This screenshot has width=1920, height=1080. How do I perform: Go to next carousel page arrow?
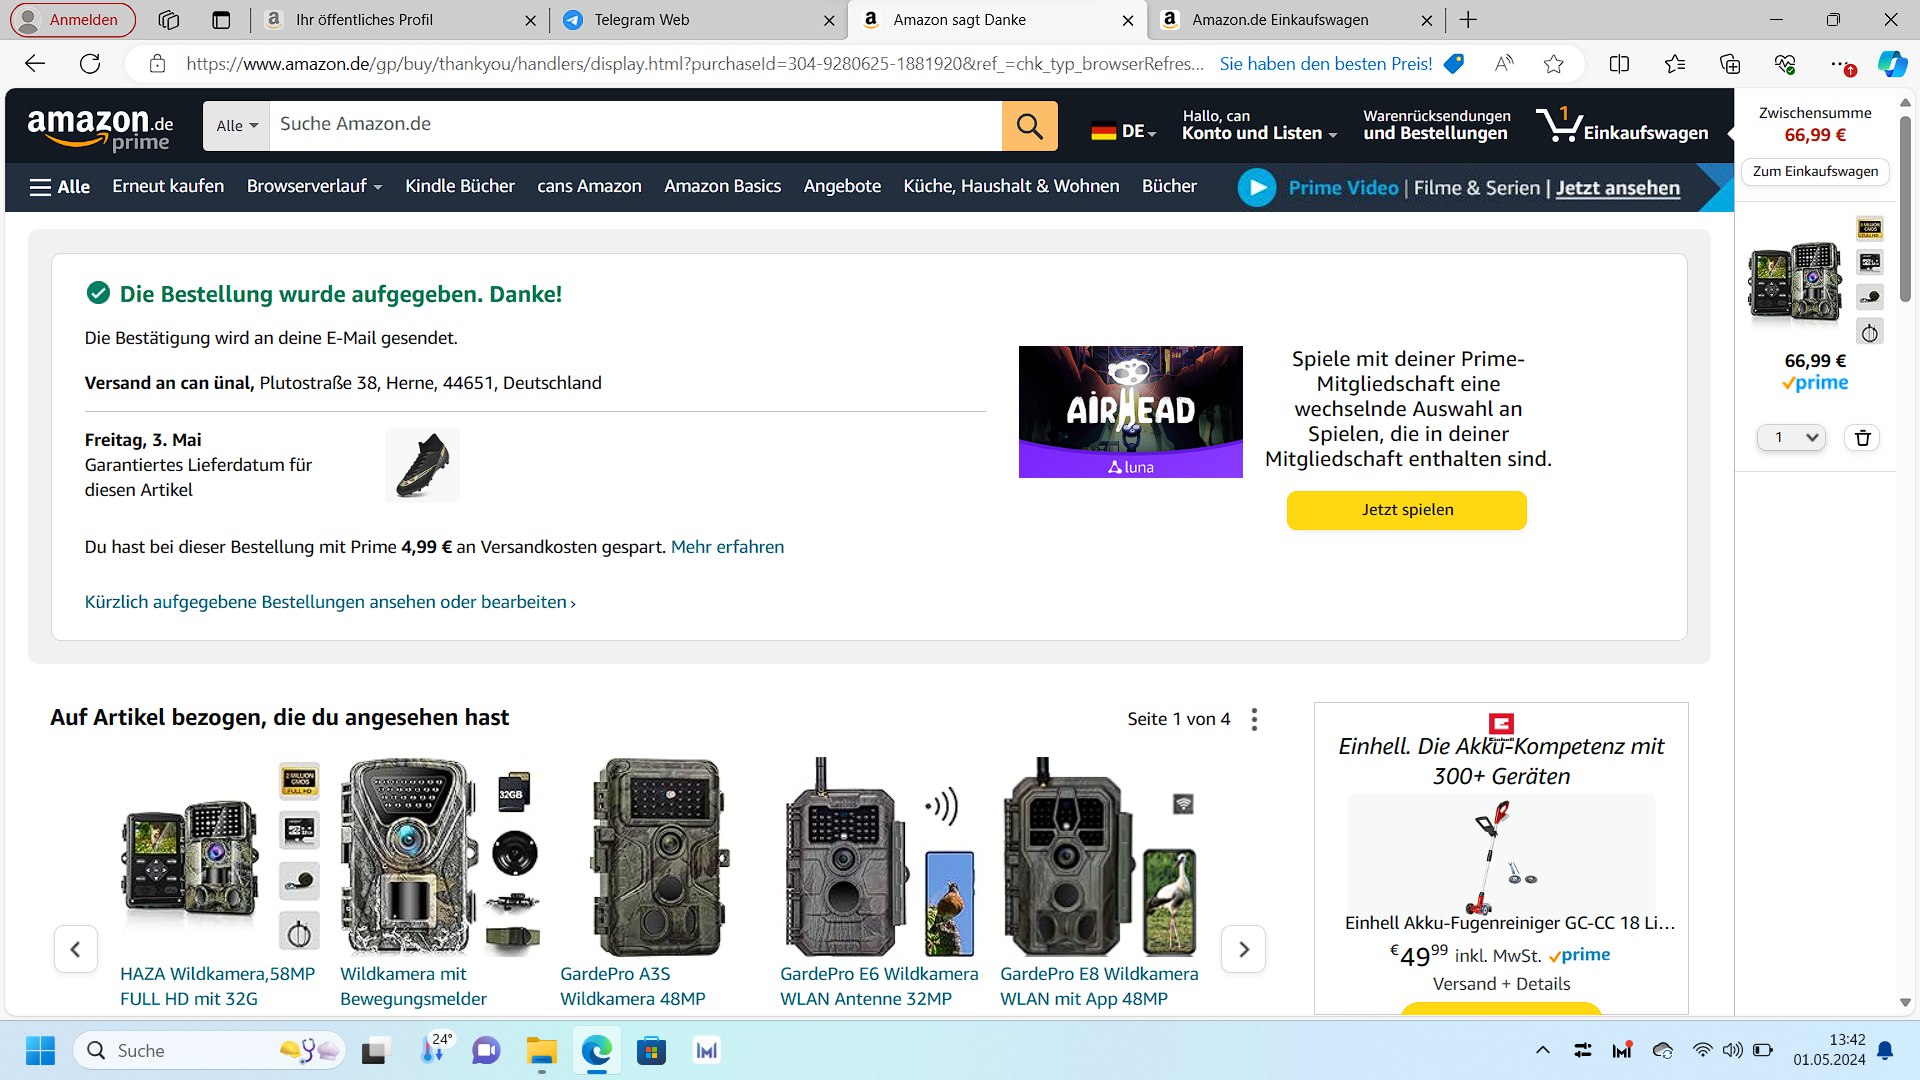1243,949
